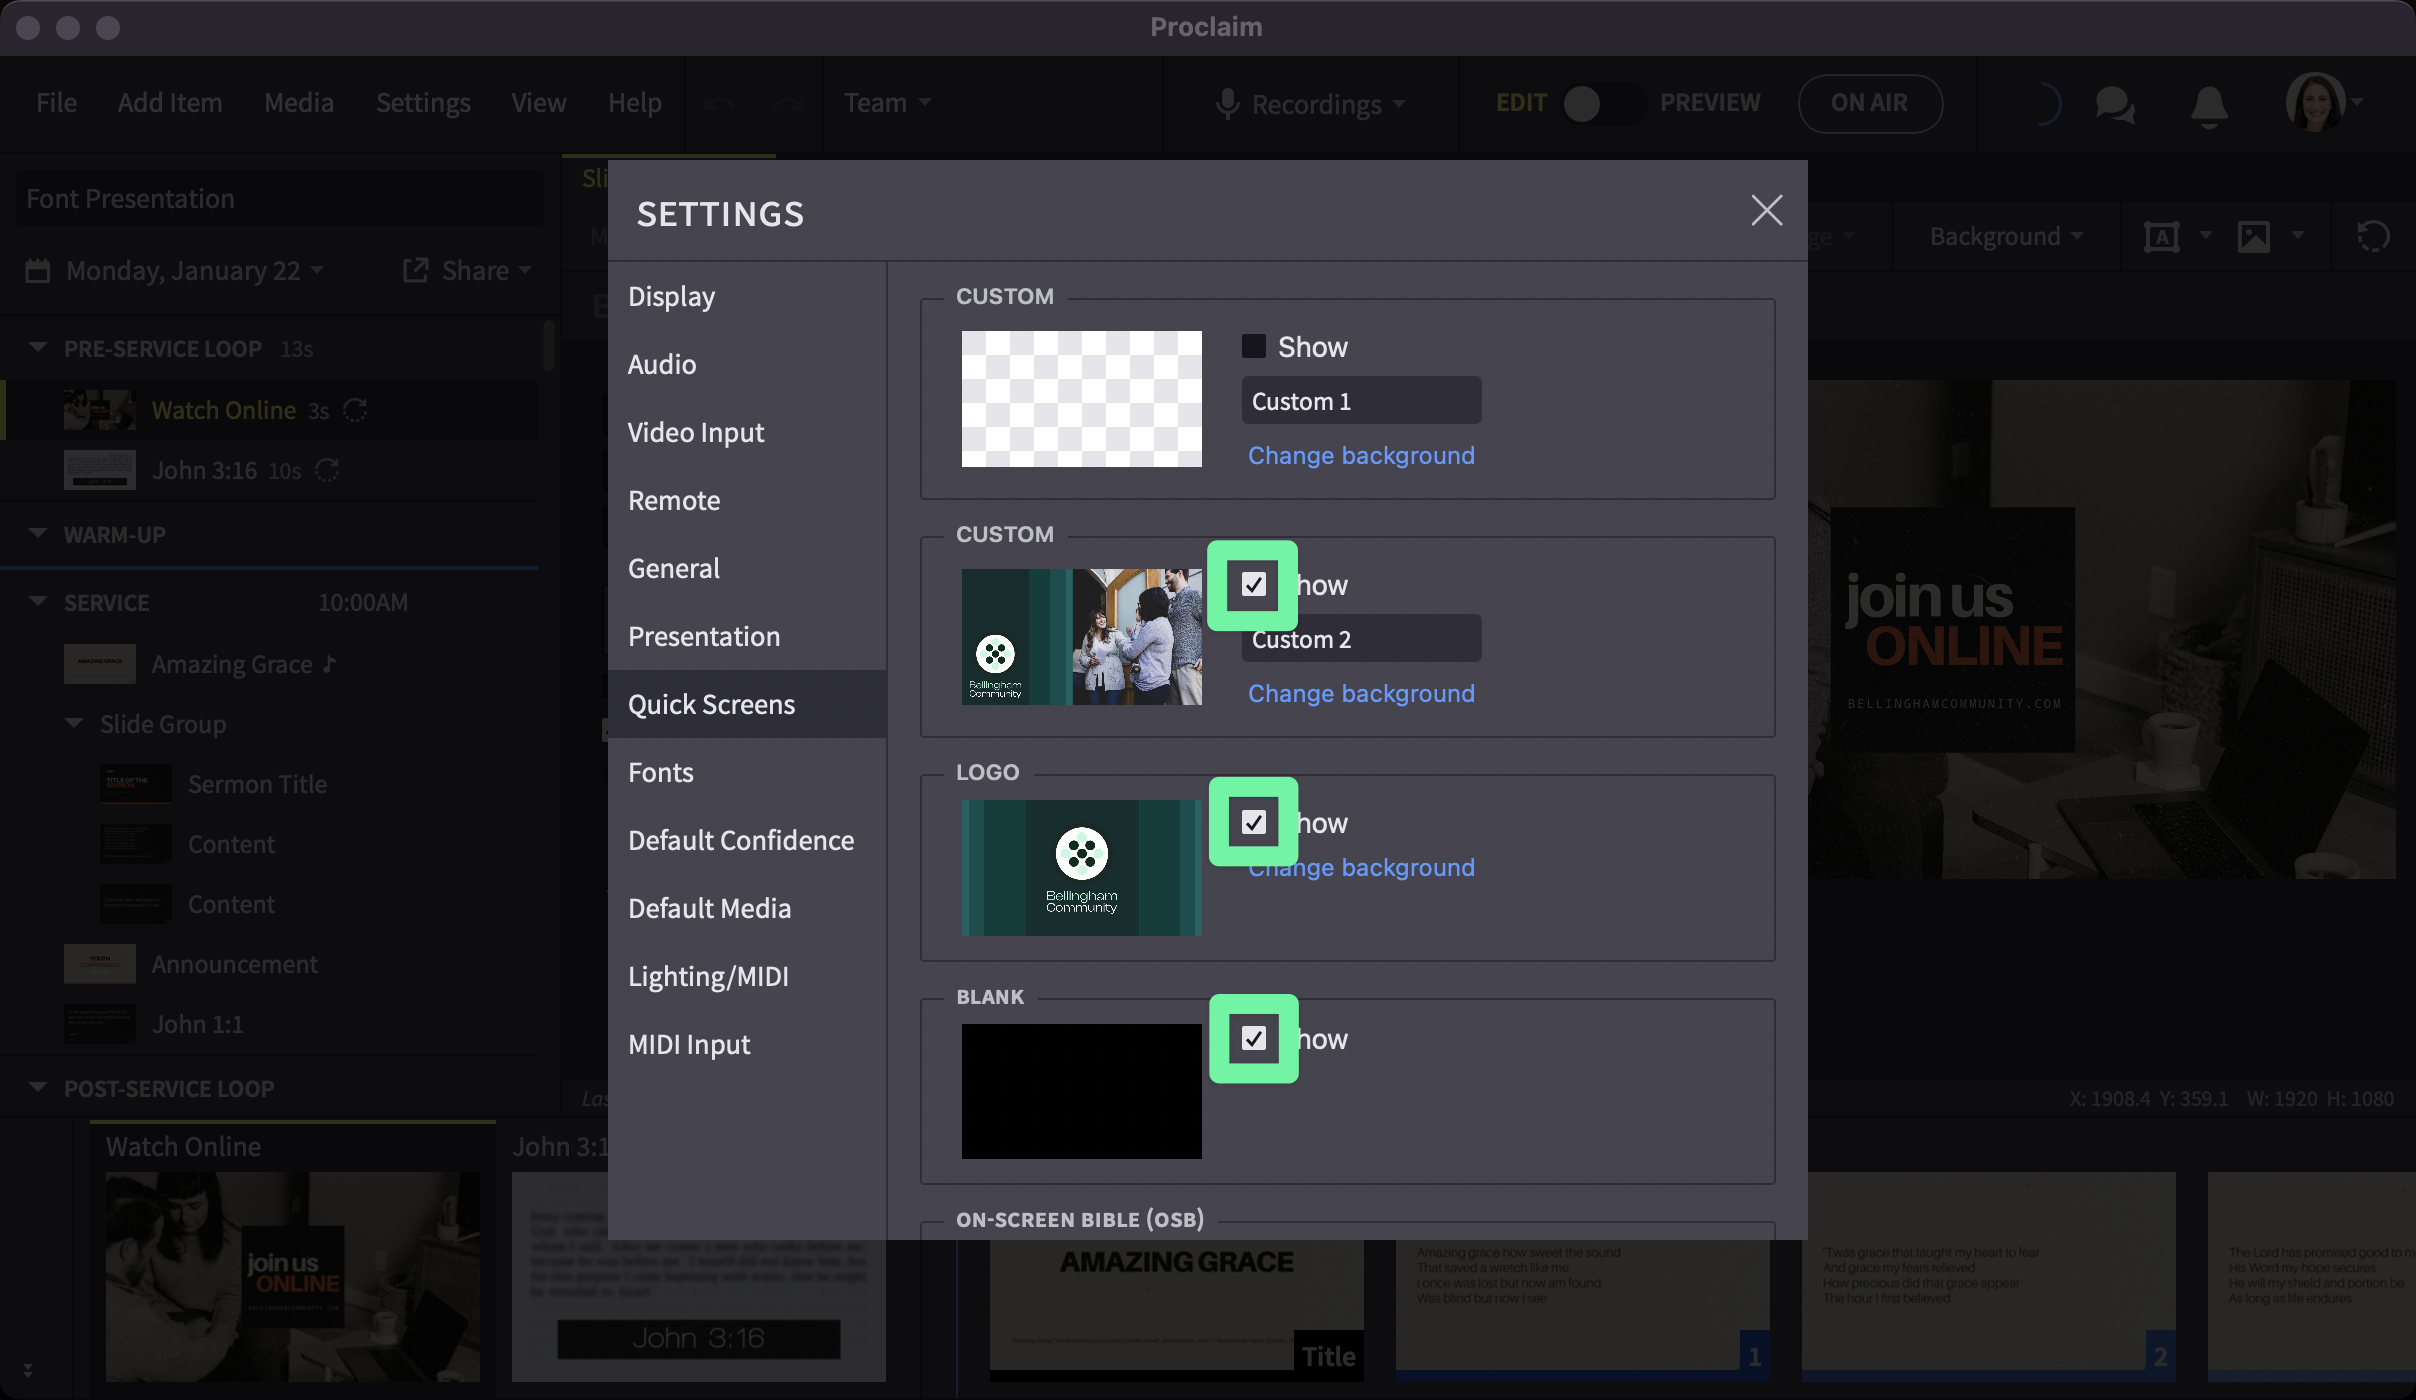Select MIDI Input settings tab
The image size is (2416, 1400).
click(x=746, y=1044)
